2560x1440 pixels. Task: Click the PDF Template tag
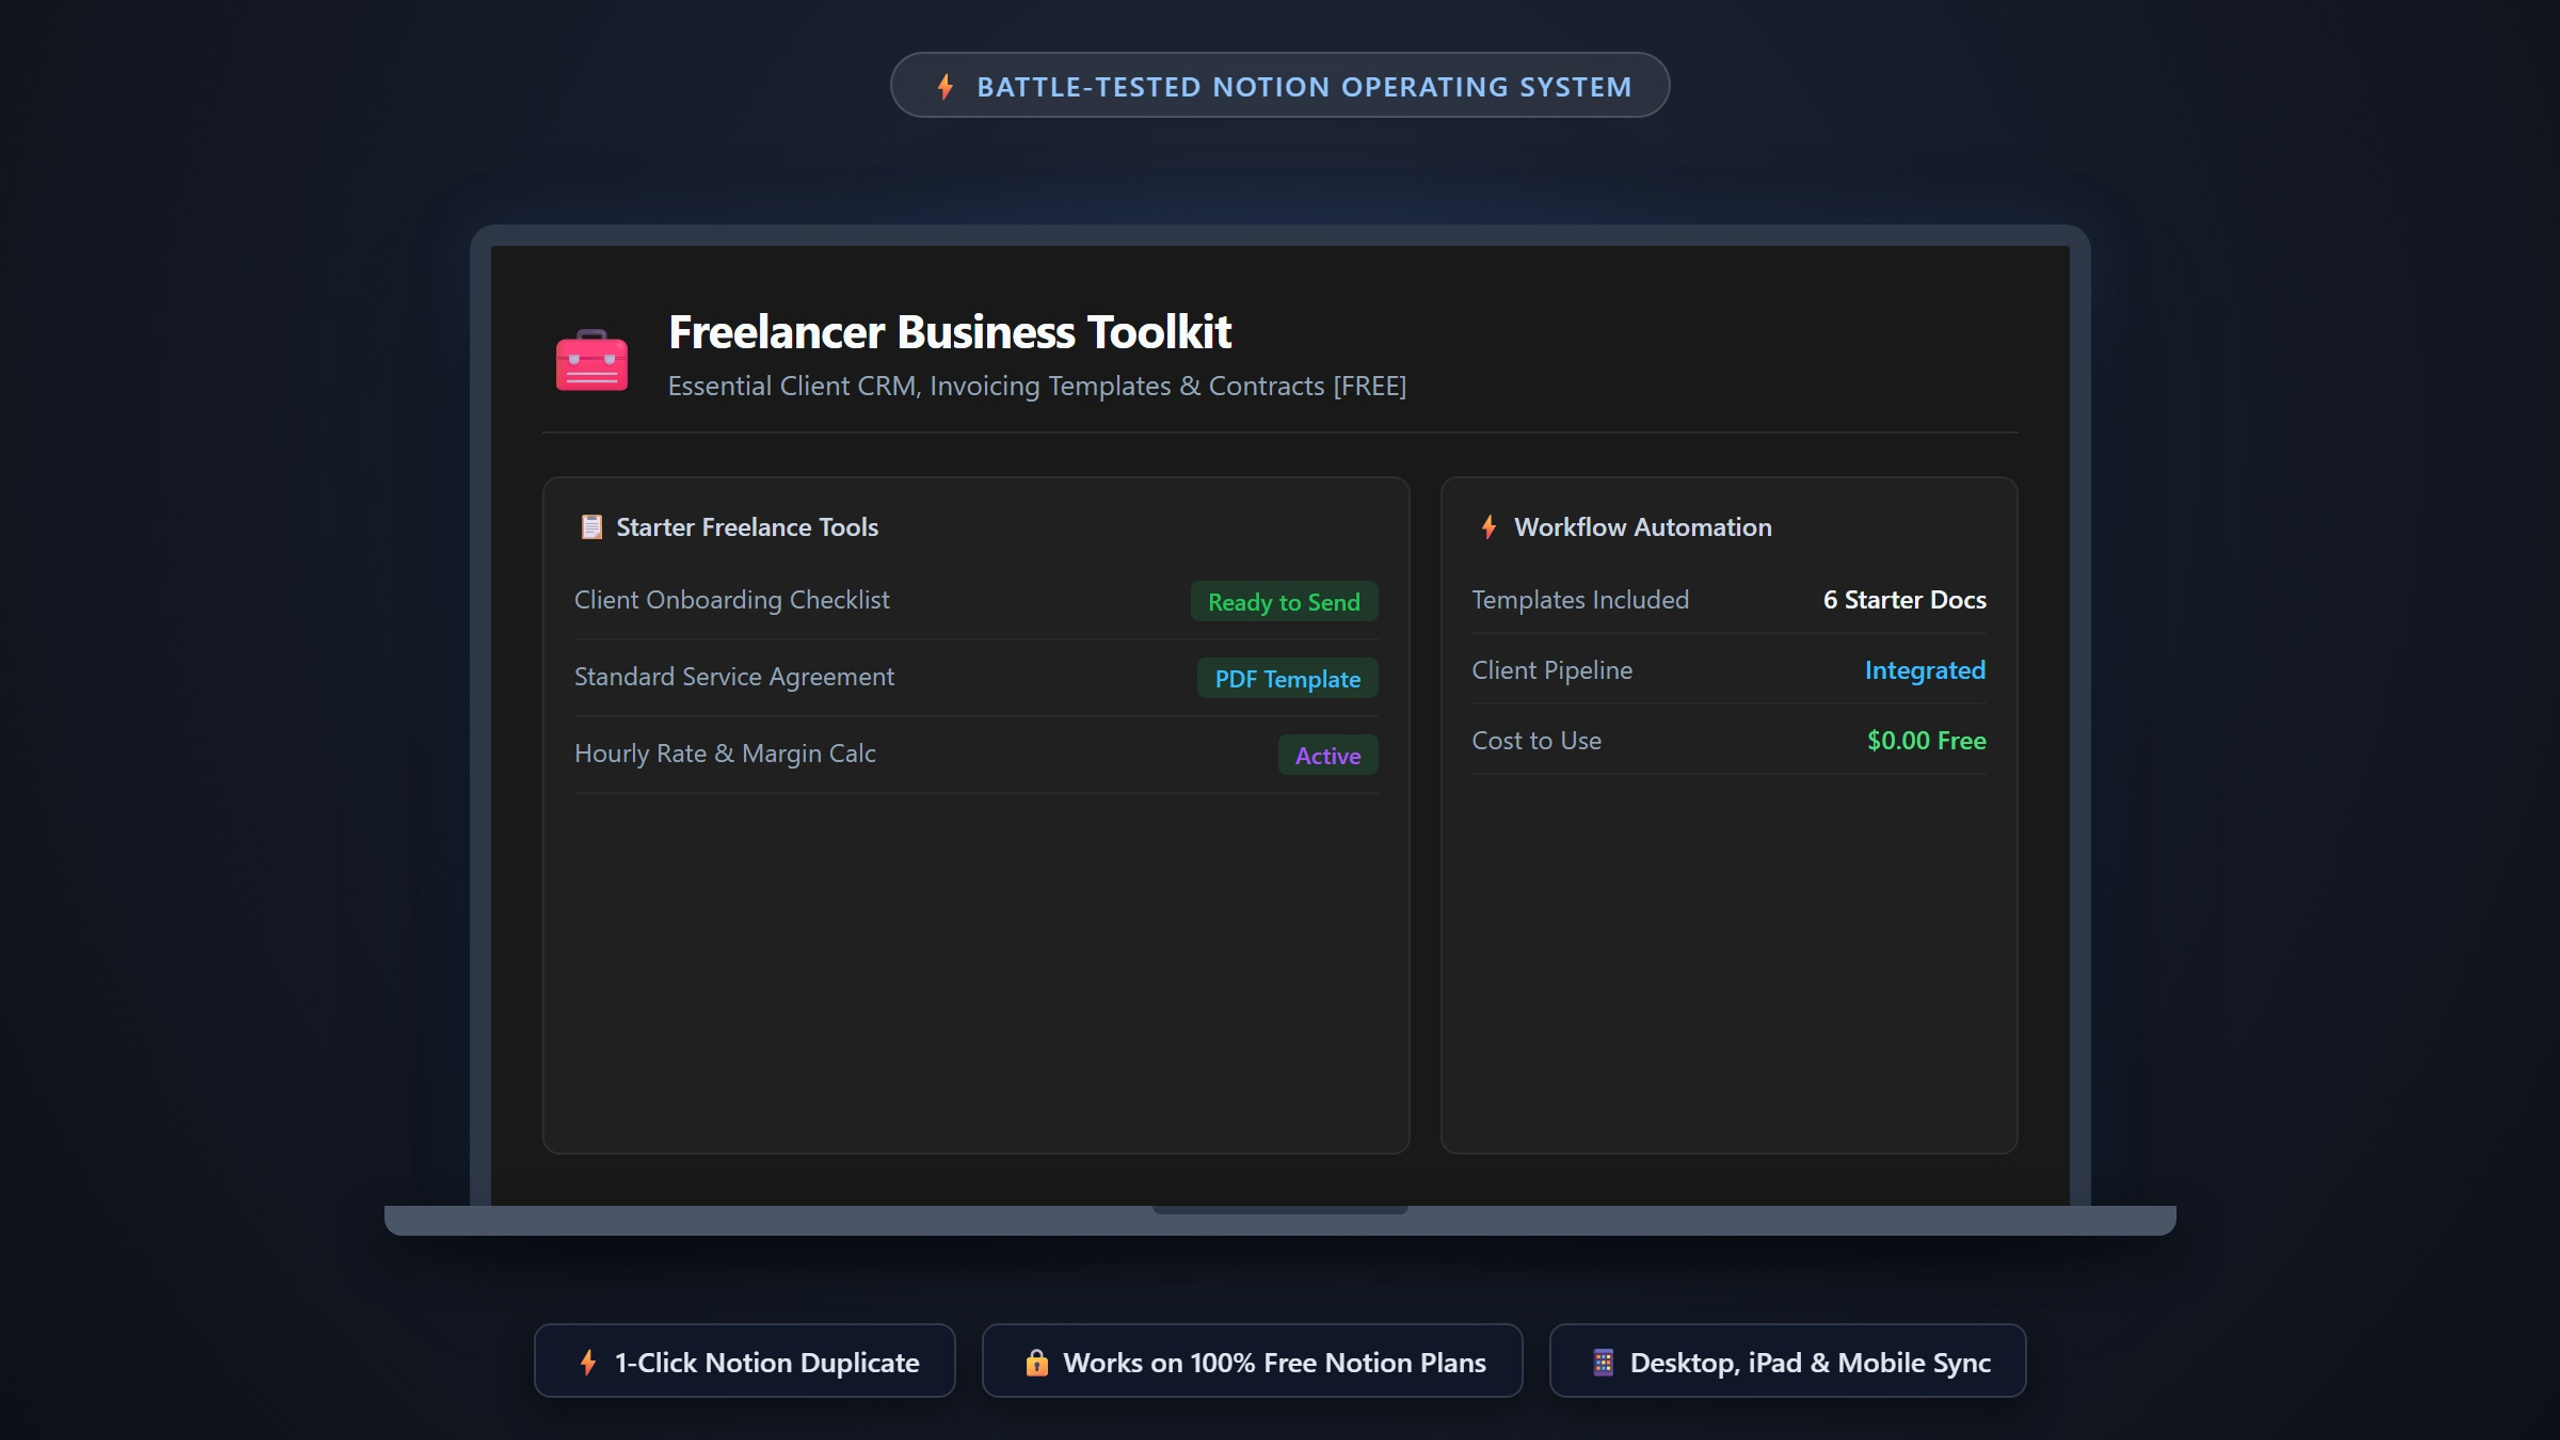tap(1287, 679)
